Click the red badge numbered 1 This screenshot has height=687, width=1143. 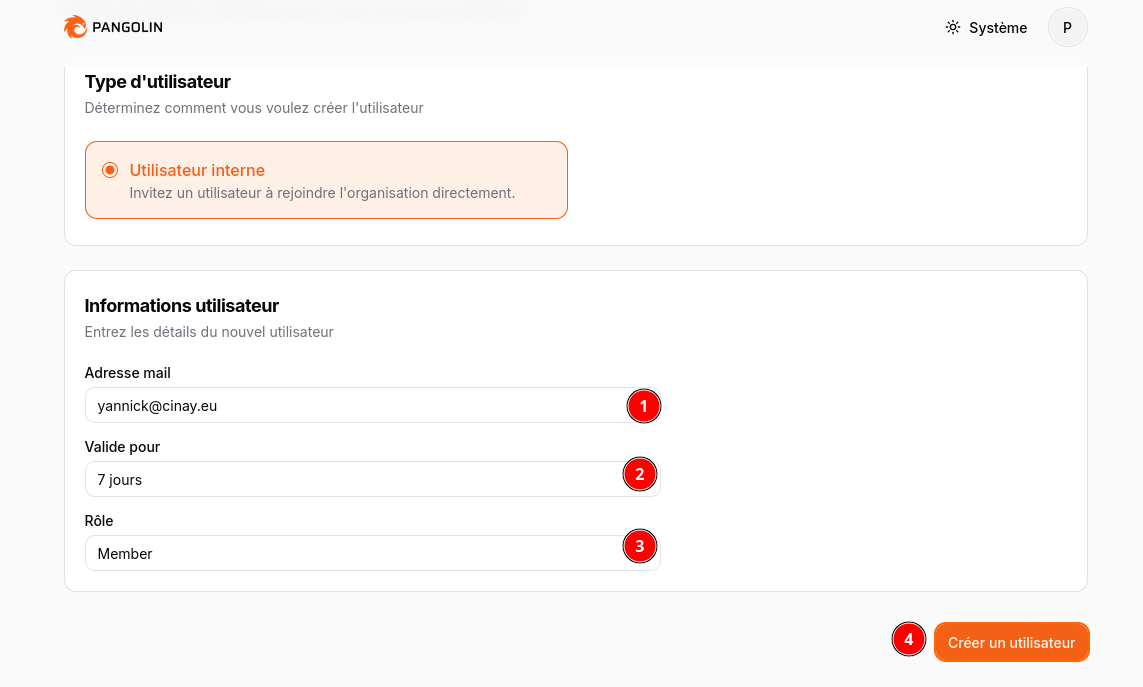(644, 406)
